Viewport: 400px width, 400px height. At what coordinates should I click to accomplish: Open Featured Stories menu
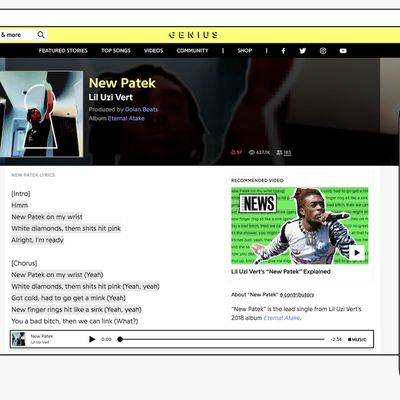tap(63, 51)
